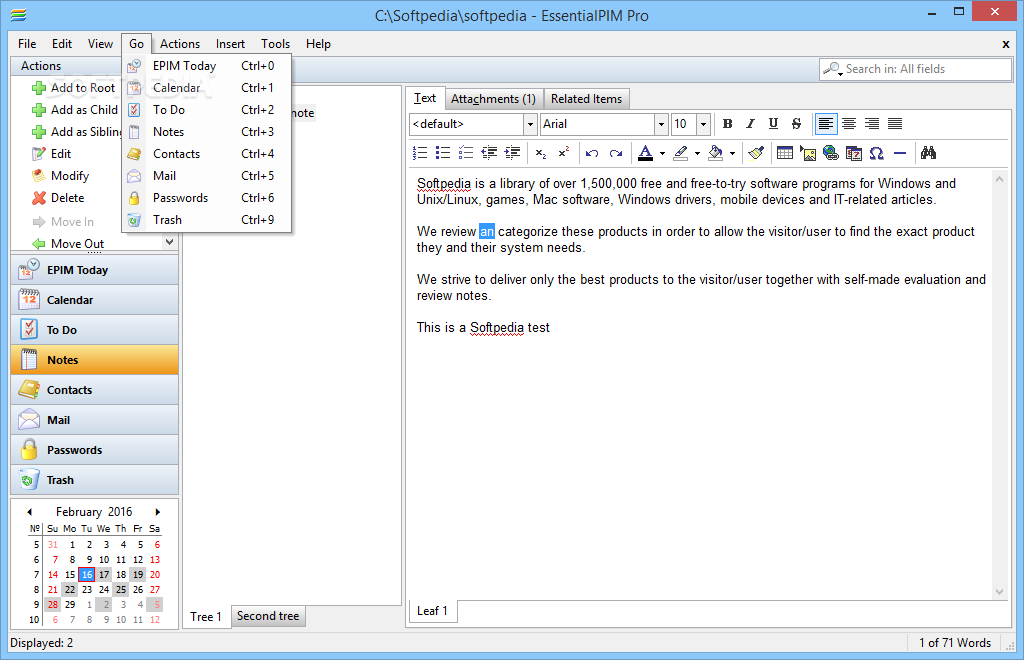Choose Trash from the Go menu
The image size is (1024, 660).
(206, 220)
